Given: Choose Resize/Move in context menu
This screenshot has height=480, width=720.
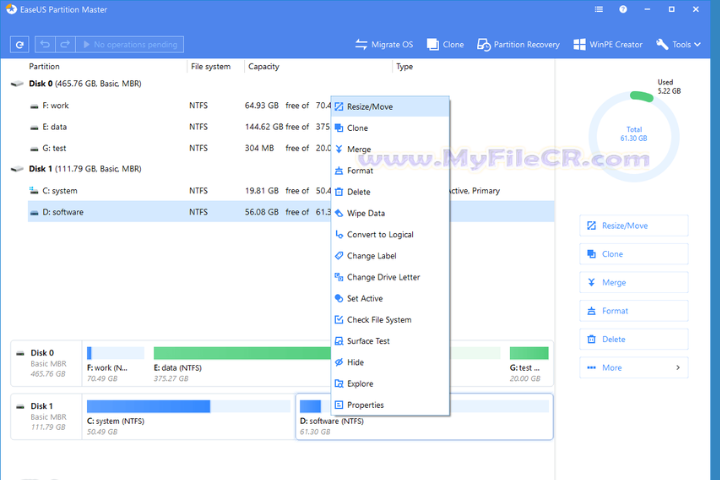Looking at the screenshot, I should click(x=390, y=107).
